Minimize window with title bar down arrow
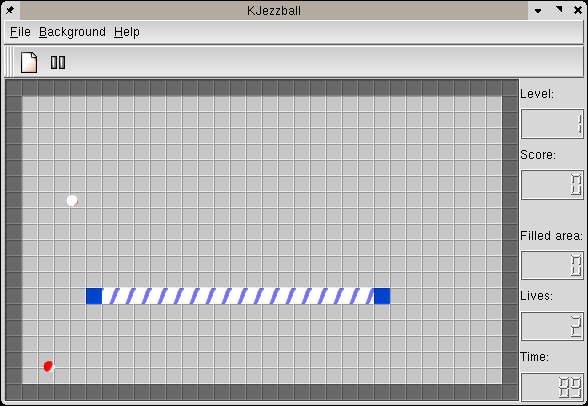Viewport: 588px width, 406px height. [538, 10]
